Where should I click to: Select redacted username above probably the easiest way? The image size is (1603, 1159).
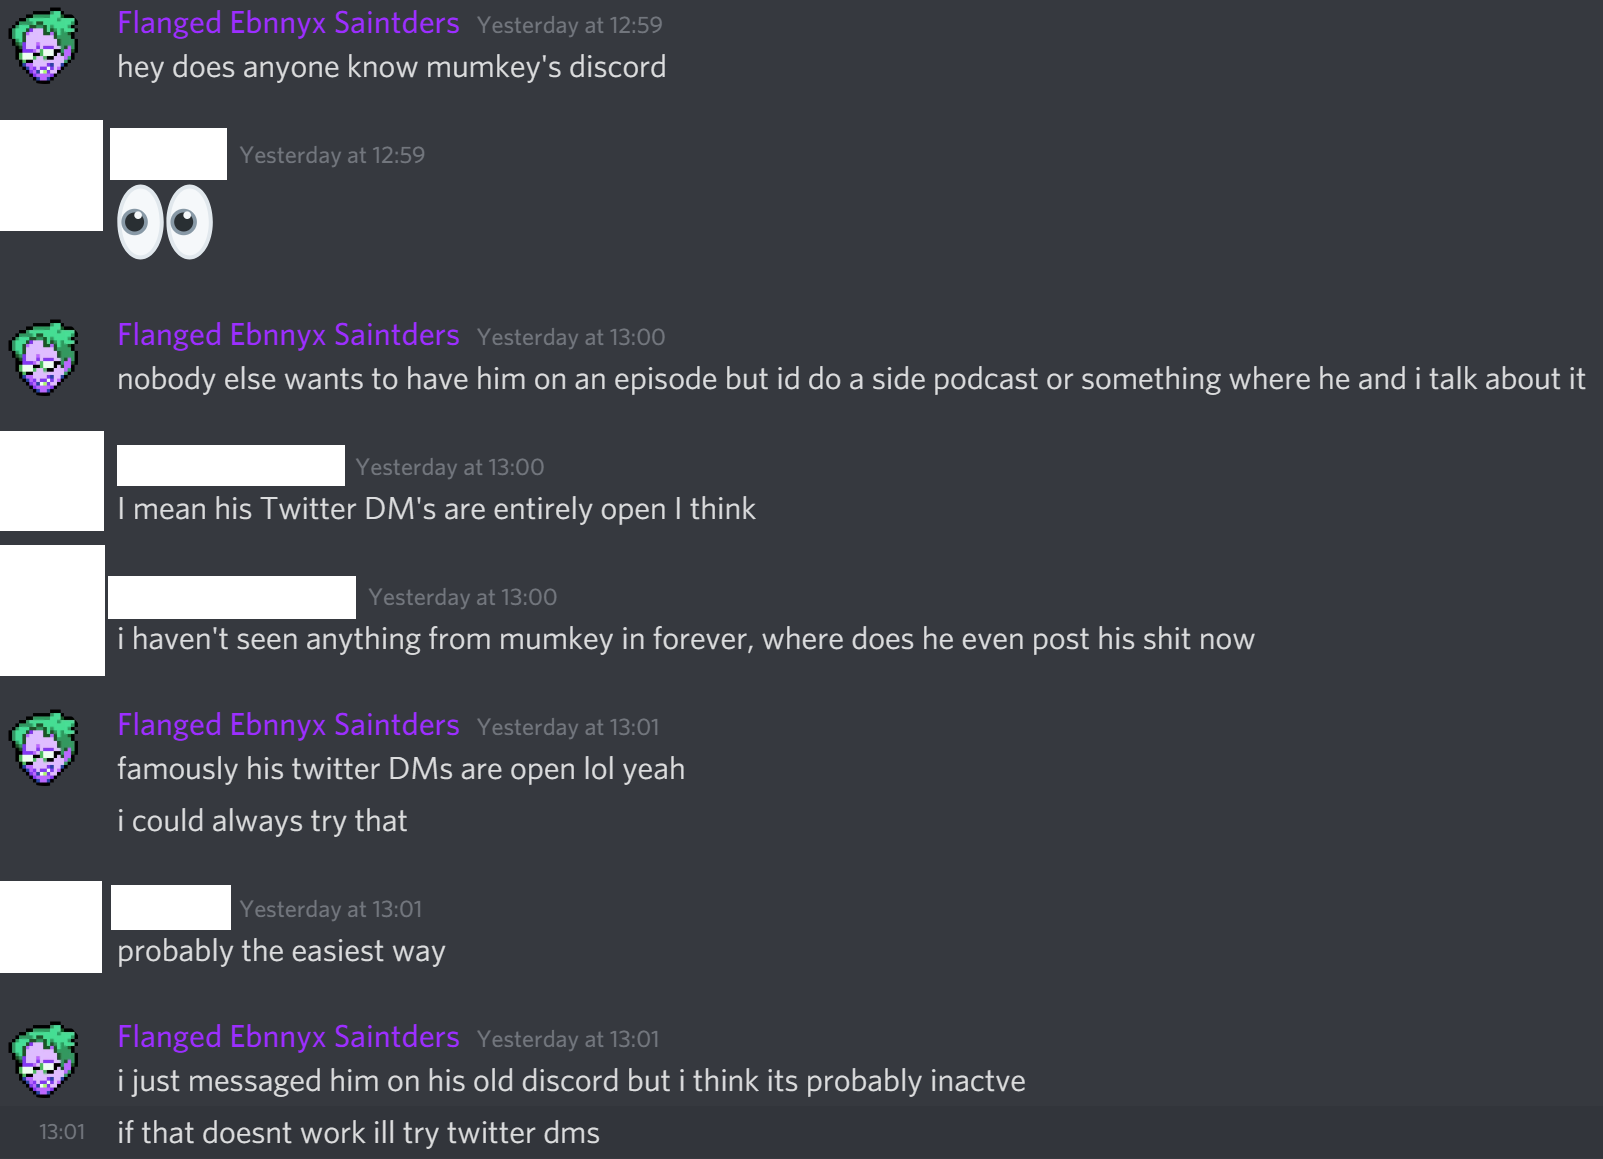click(171, 907)
